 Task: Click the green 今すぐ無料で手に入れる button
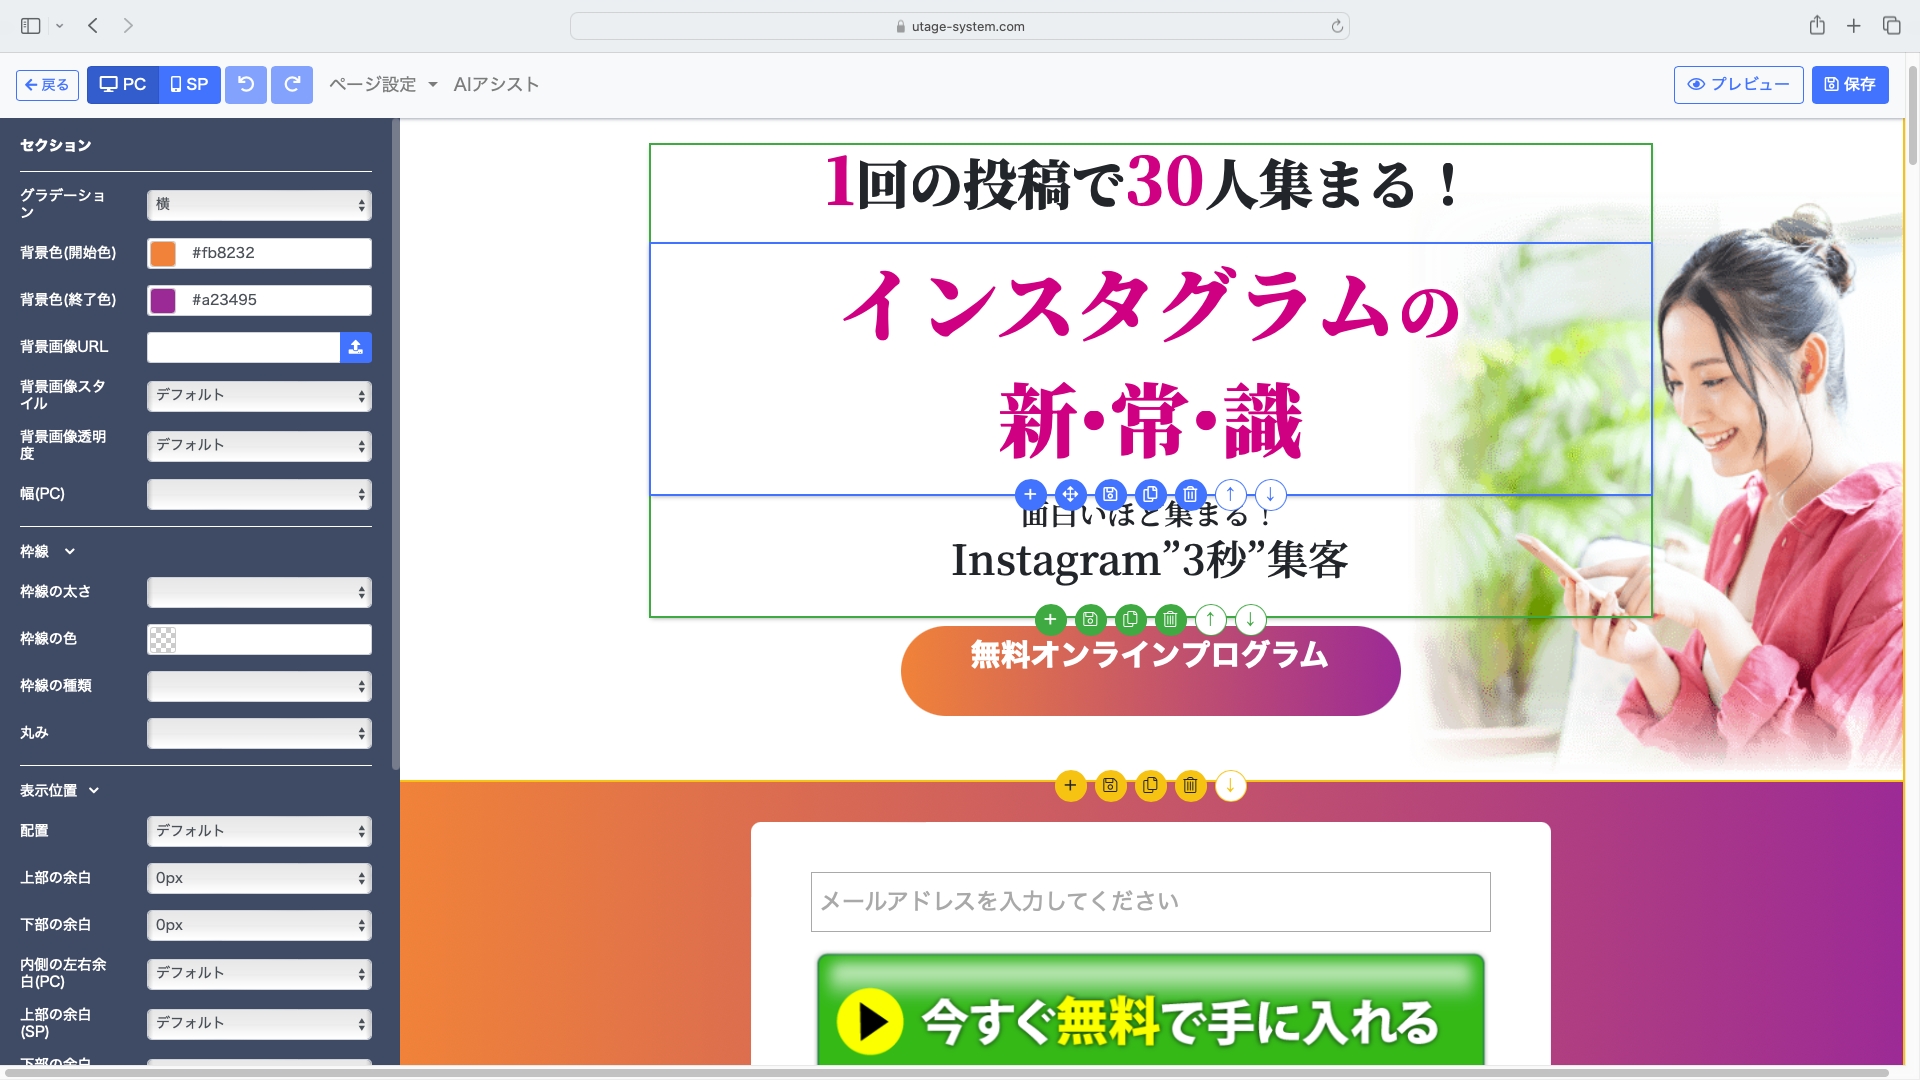click(1150, 1010)
